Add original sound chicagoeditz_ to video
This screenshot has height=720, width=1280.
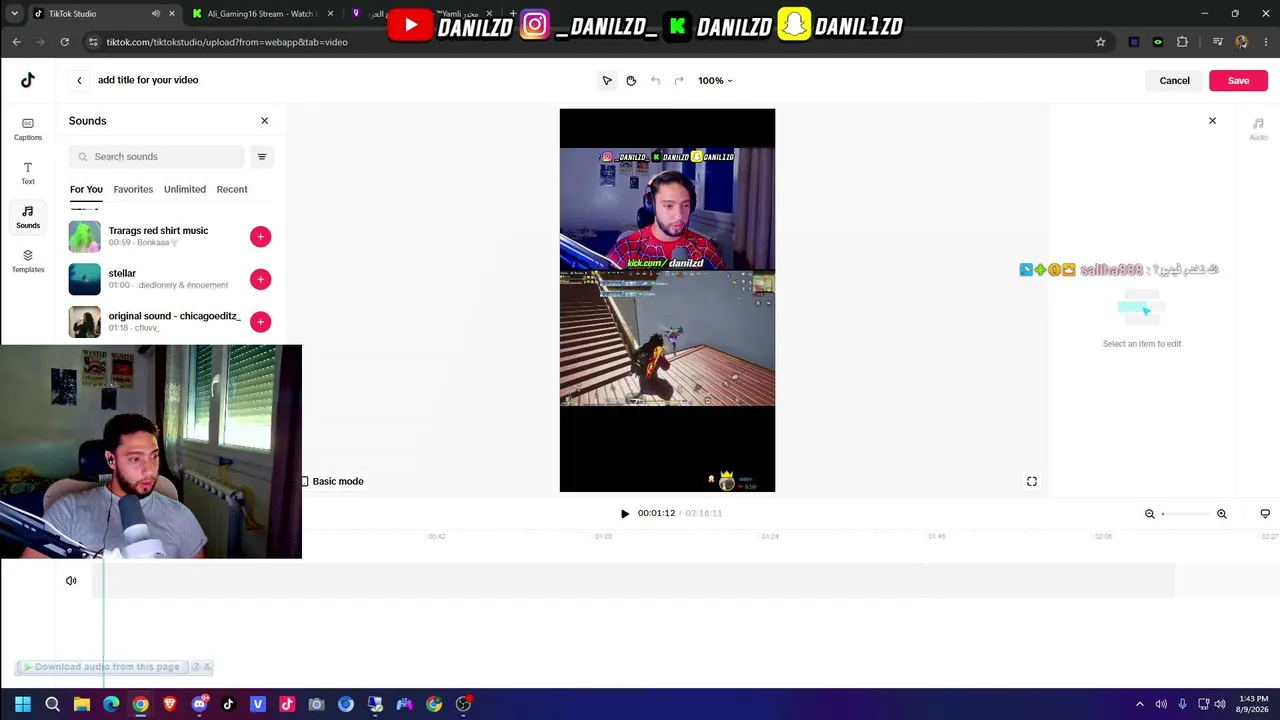tap(260, 321)
